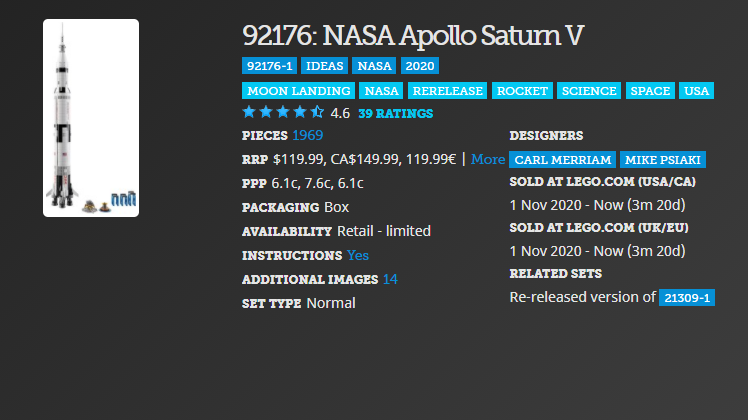Open the NASA subtheme tag beside IDEAS

click(374, 66)
